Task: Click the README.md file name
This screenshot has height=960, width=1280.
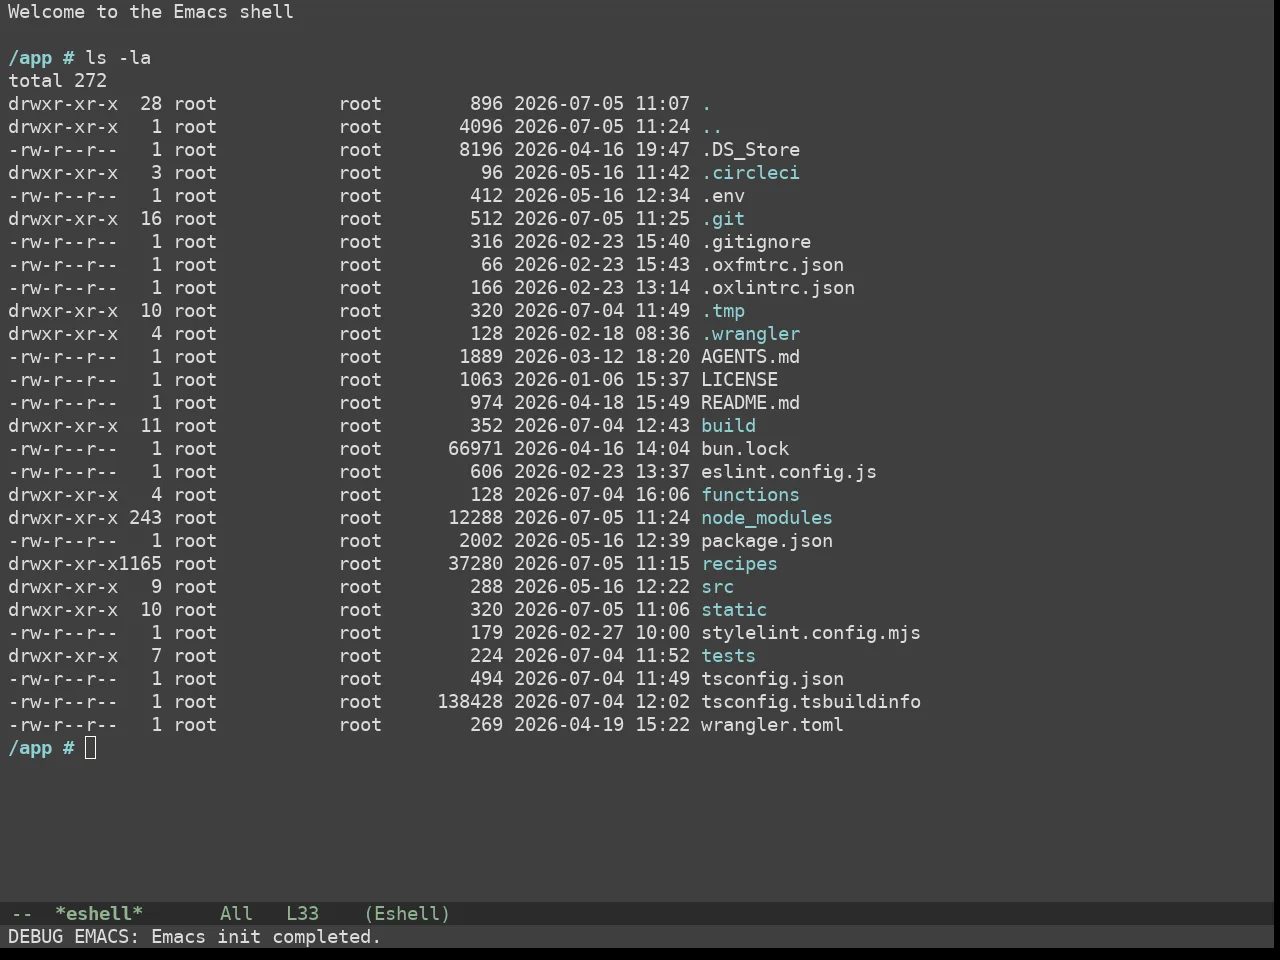Action: (750, 403)
